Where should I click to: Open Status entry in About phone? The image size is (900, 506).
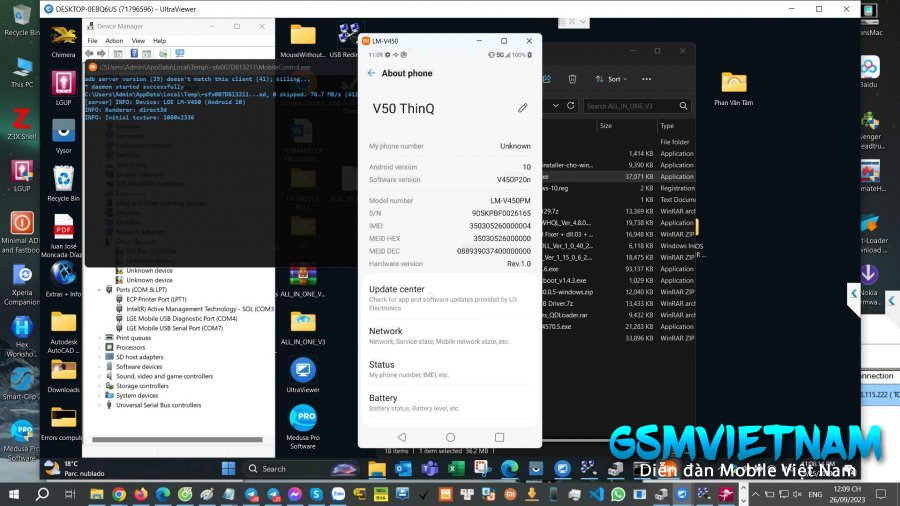coord(449,369)
